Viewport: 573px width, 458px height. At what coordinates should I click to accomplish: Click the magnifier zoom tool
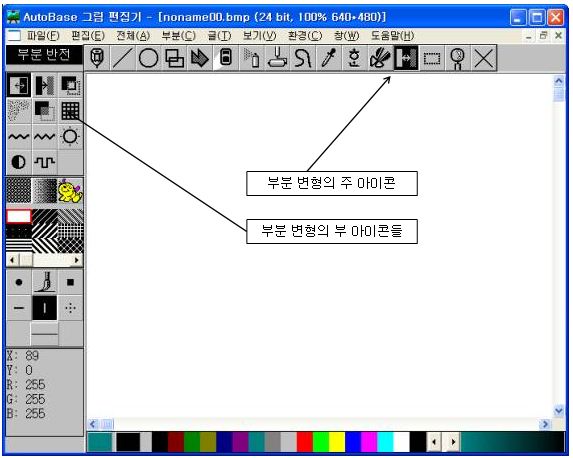pos(458,58)
